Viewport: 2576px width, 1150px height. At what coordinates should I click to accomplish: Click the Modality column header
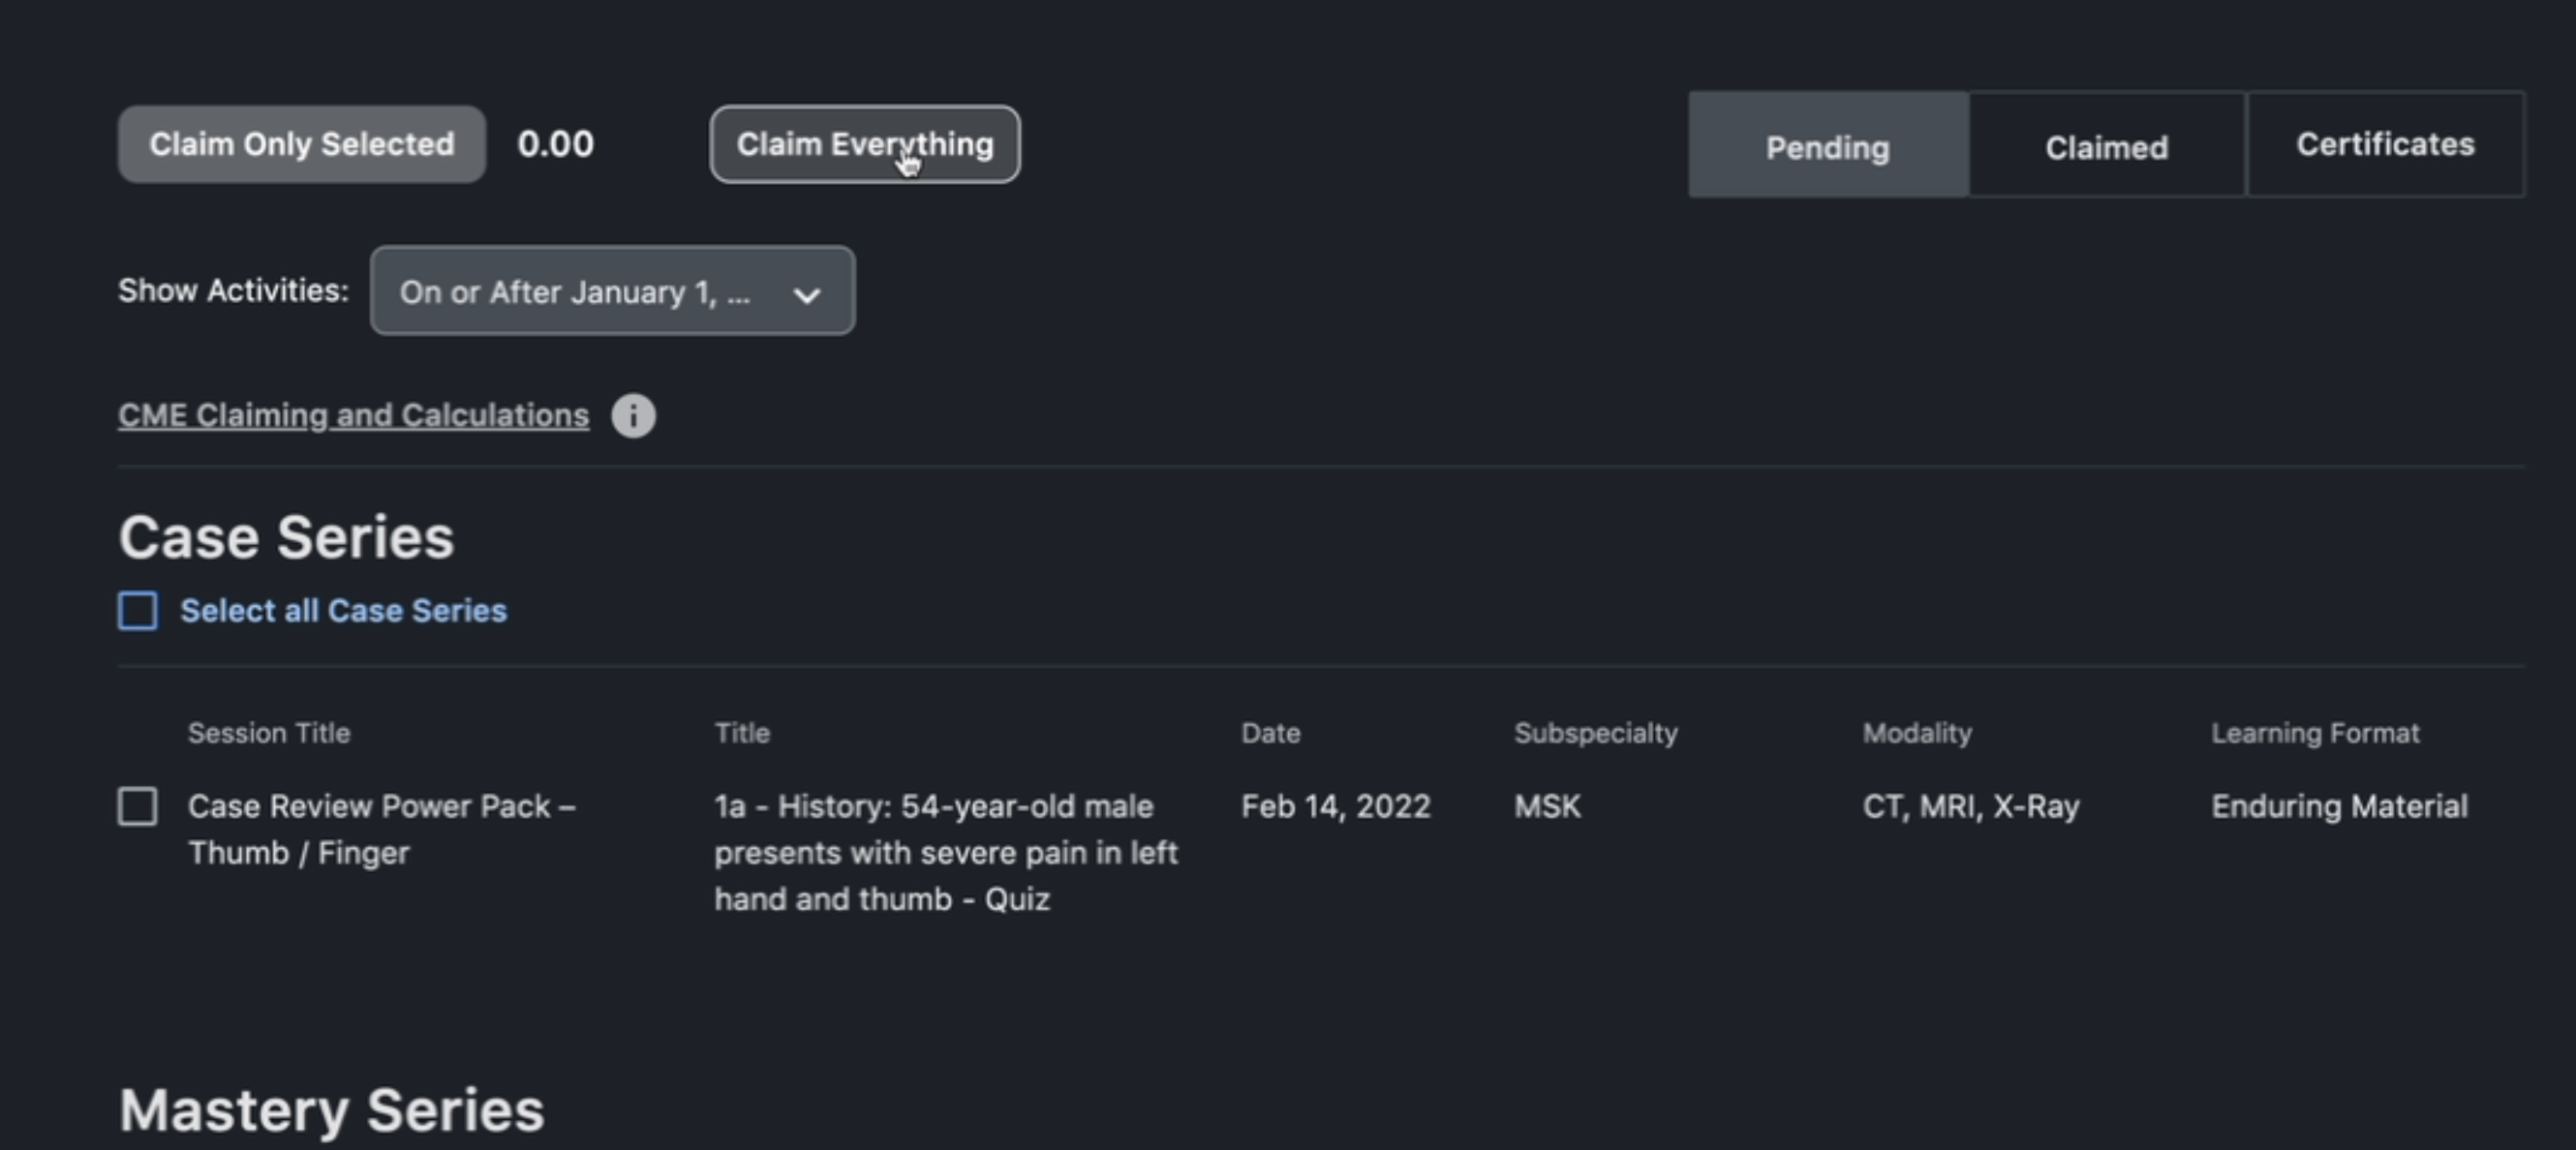[x=1916, y=733]
